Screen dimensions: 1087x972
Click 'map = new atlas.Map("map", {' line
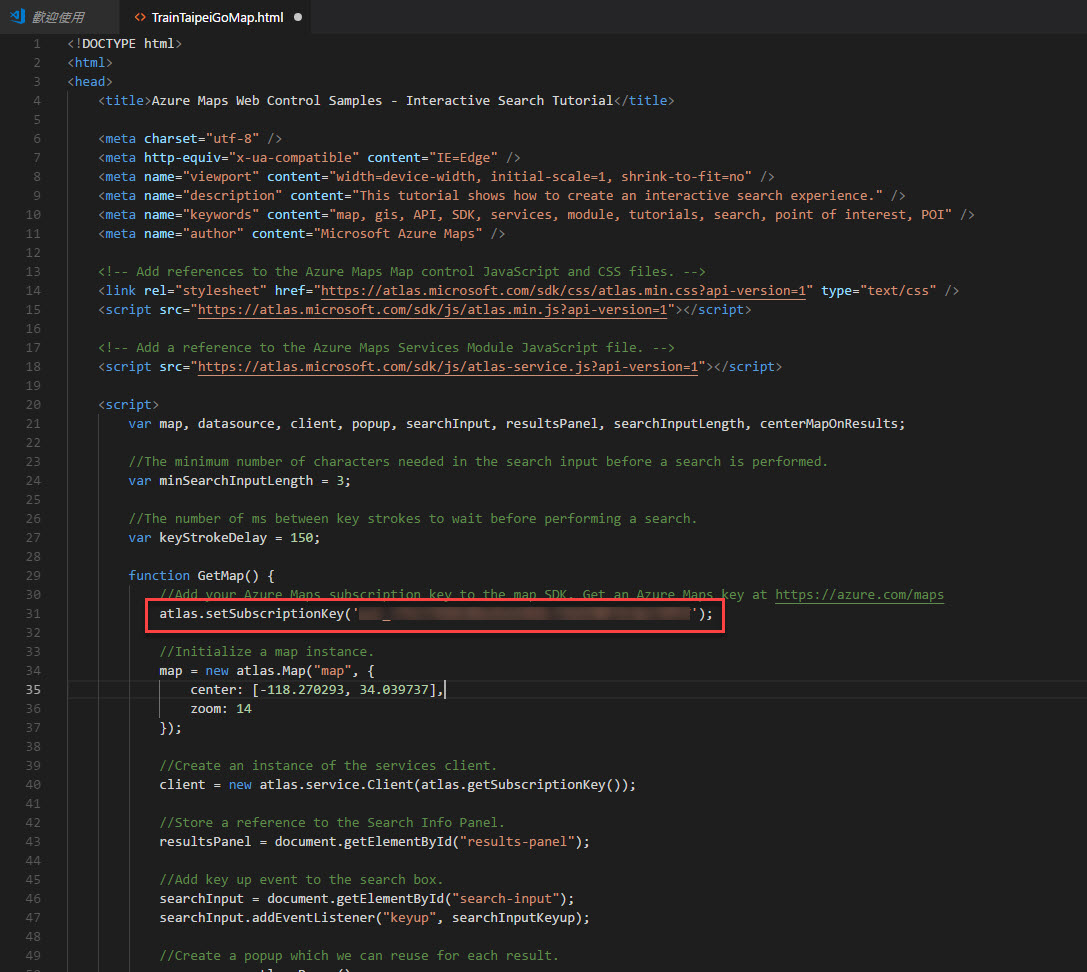pyautogui.click(x=267, y=670)
